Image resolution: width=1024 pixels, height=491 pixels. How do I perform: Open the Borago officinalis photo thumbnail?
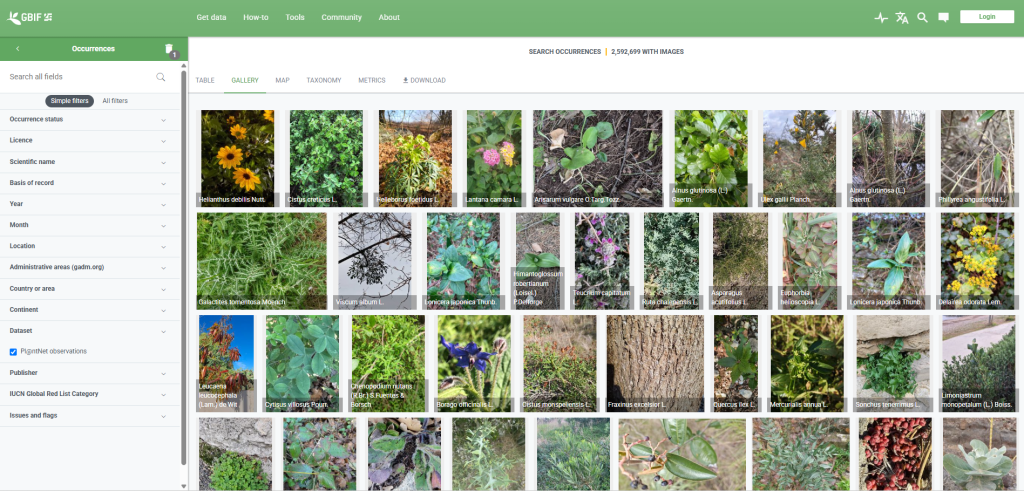(474, 364)
